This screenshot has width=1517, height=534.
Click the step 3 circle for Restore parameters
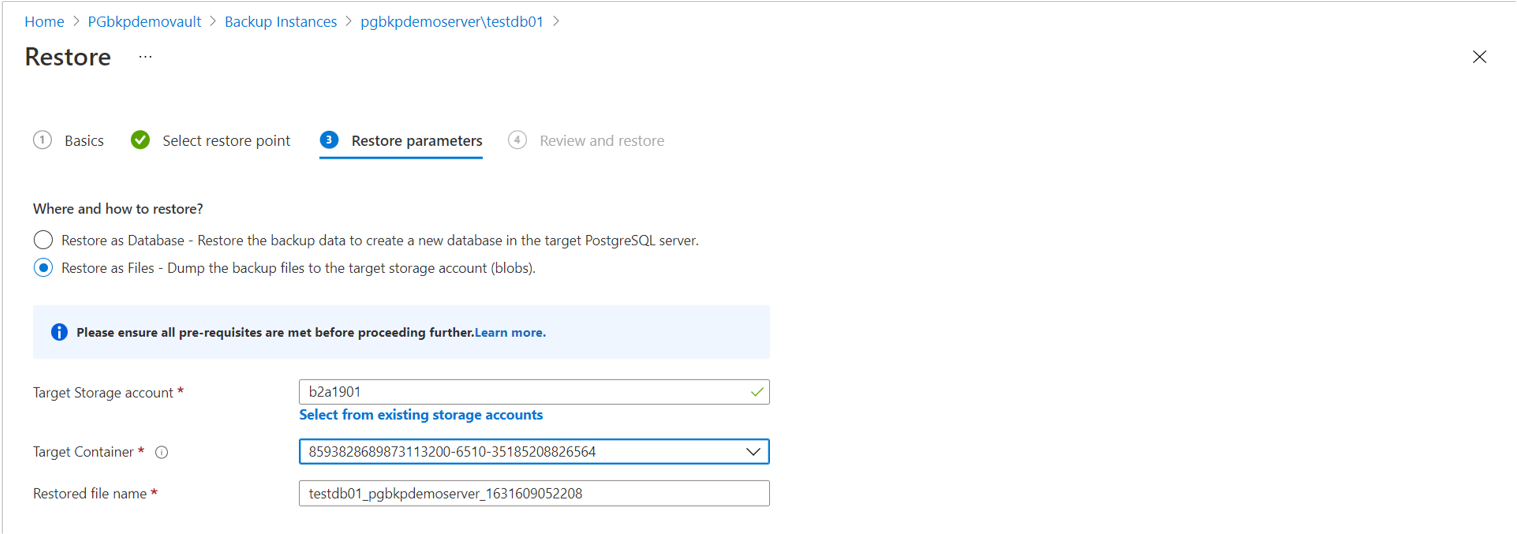(x=329, y=140)
